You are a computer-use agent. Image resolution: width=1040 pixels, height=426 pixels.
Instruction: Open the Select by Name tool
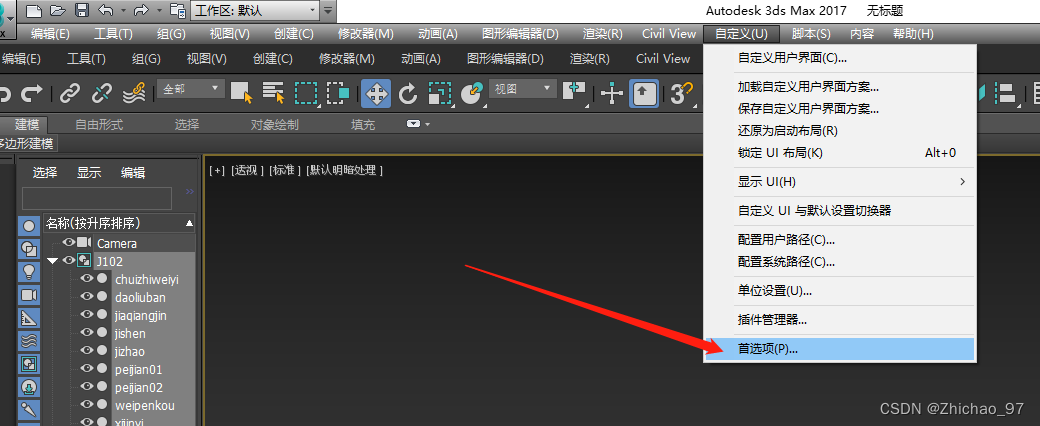point(273,94)
